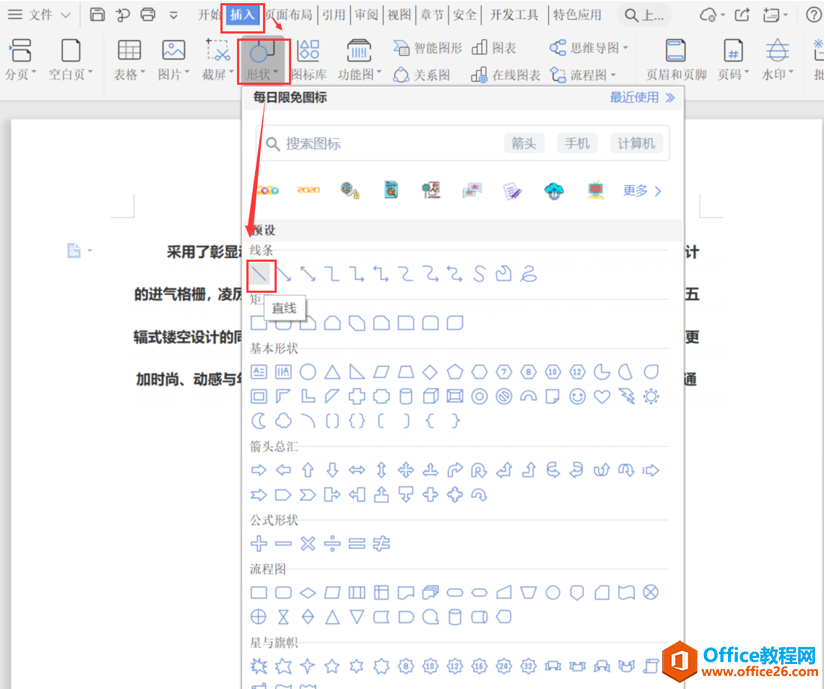Select the division sign formula shape
The width and height of the screenshot is (825, 689).
[333, 543]
